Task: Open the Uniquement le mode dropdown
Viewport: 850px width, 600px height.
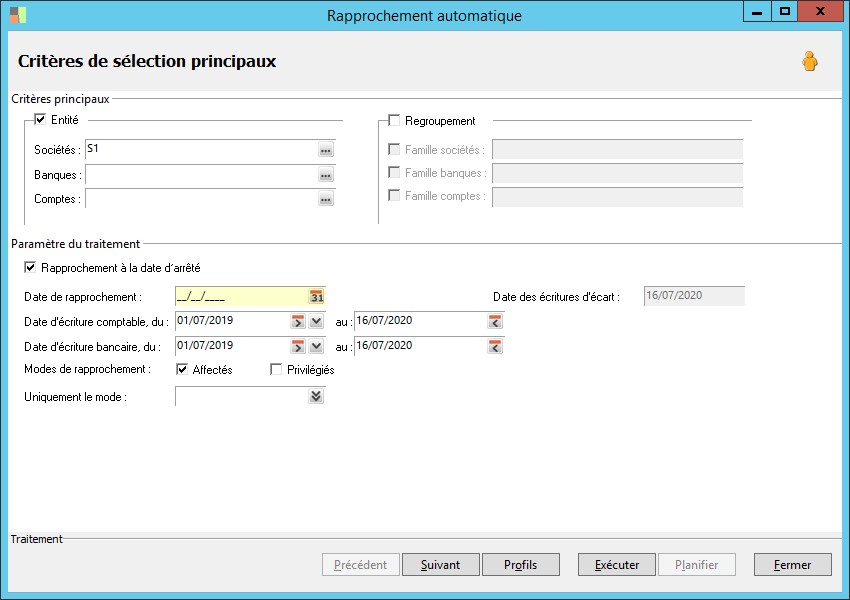Action: click(316, 396)
